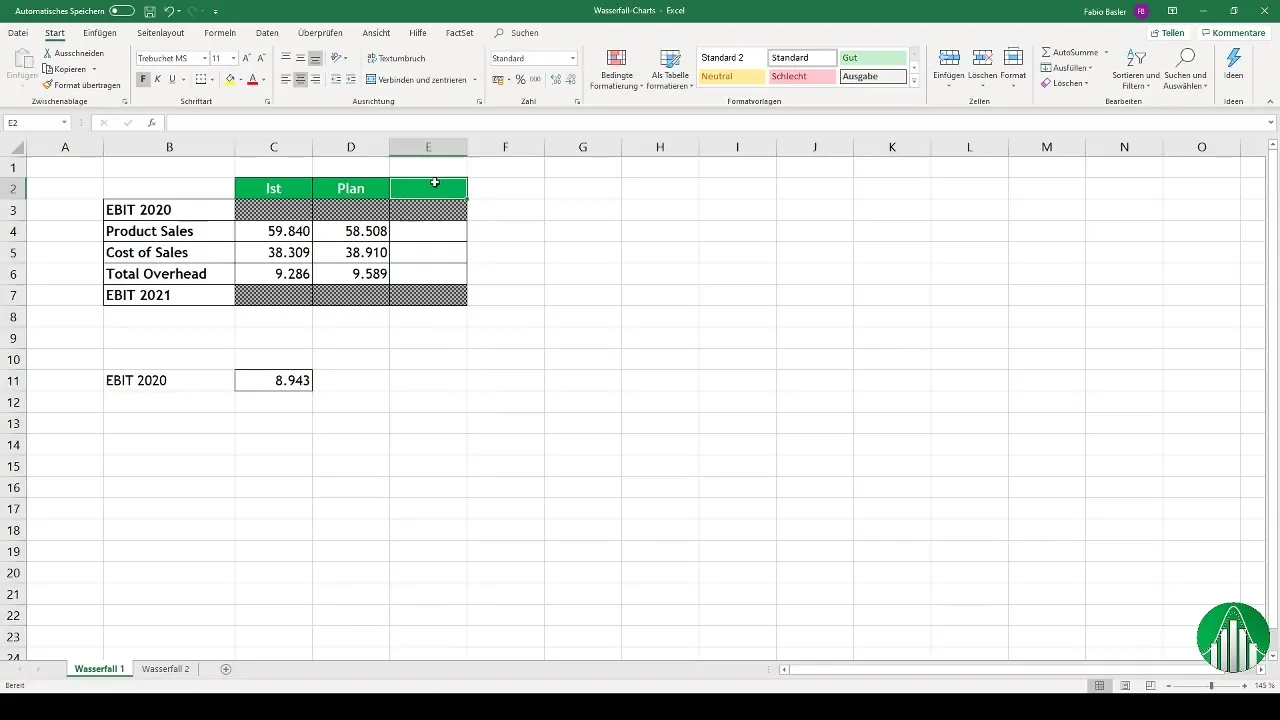
Task: Apply the Neutral cell style
Action: [x=732, y=76]
